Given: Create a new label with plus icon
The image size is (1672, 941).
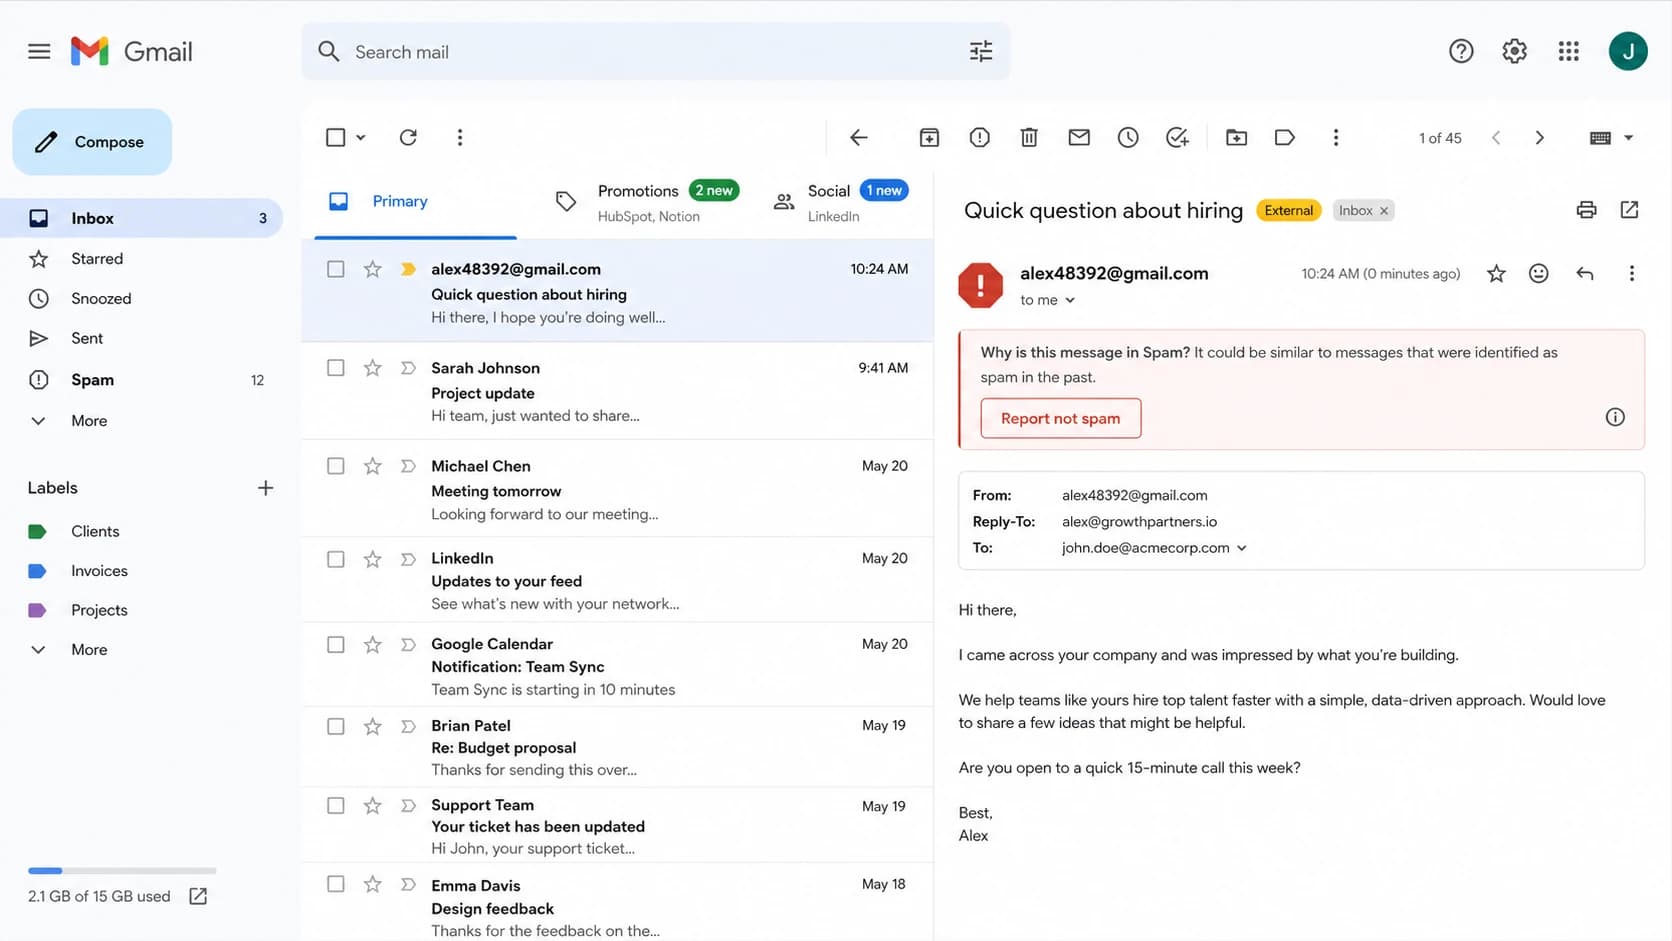Looking at the screenshot, I should pos(265,488).
